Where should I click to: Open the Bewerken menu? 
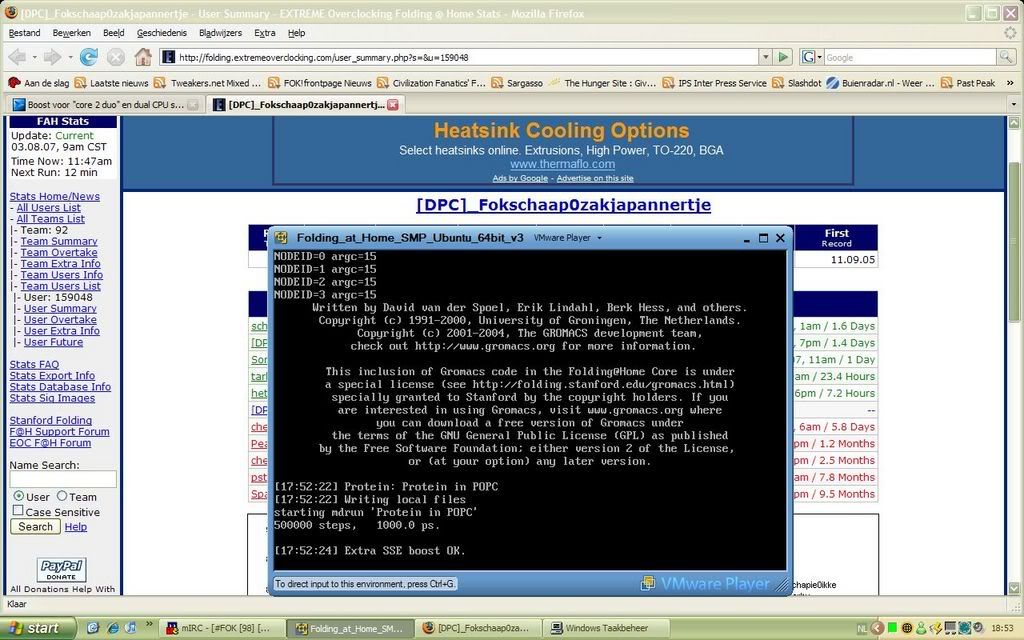coord(72,33)
